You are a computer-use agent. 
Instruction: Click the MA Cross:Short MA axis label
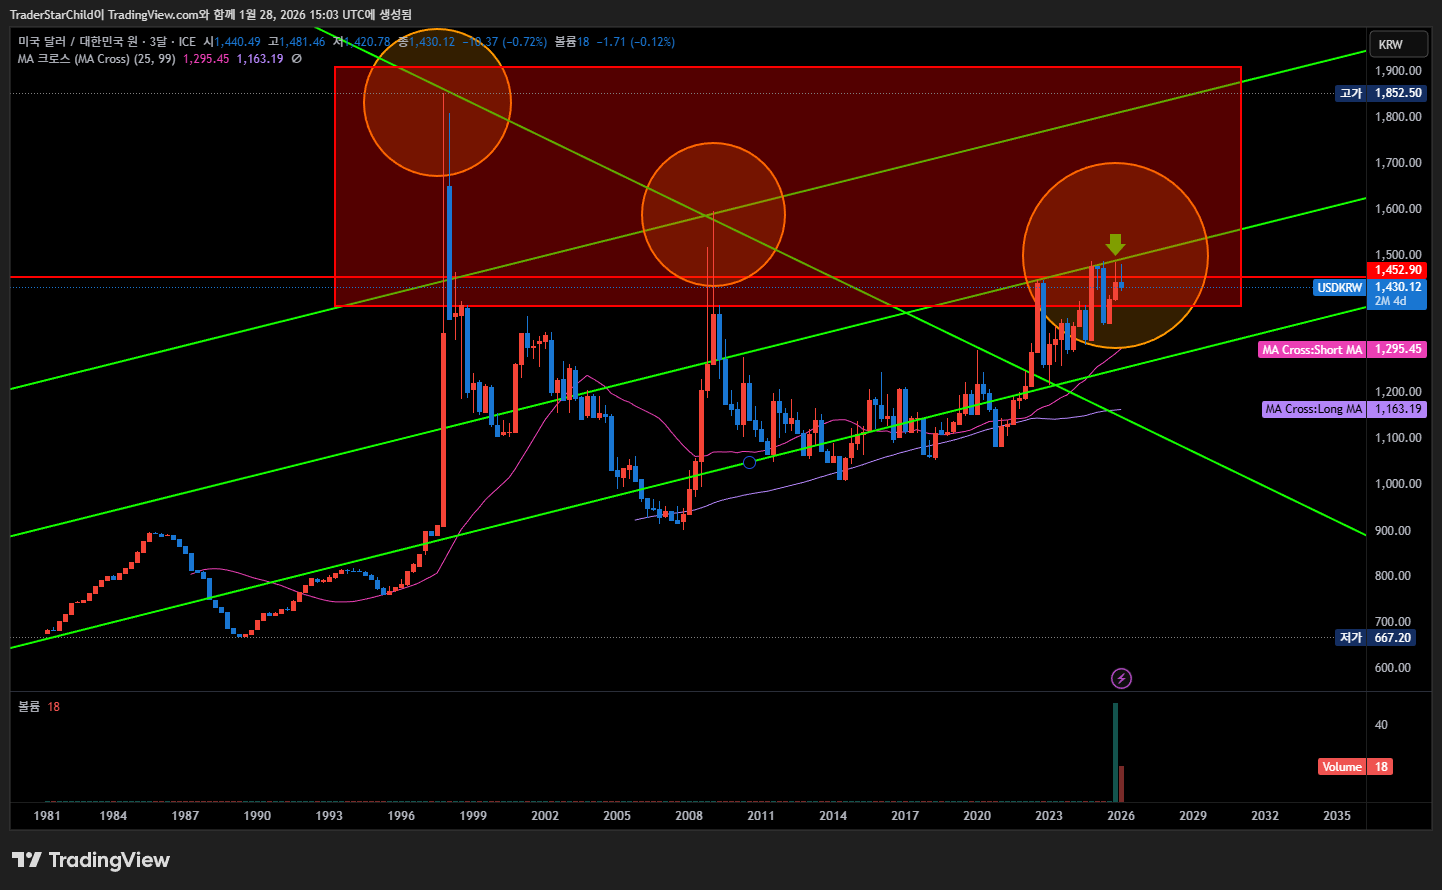pyautogui.click(x=1311, y=350)
